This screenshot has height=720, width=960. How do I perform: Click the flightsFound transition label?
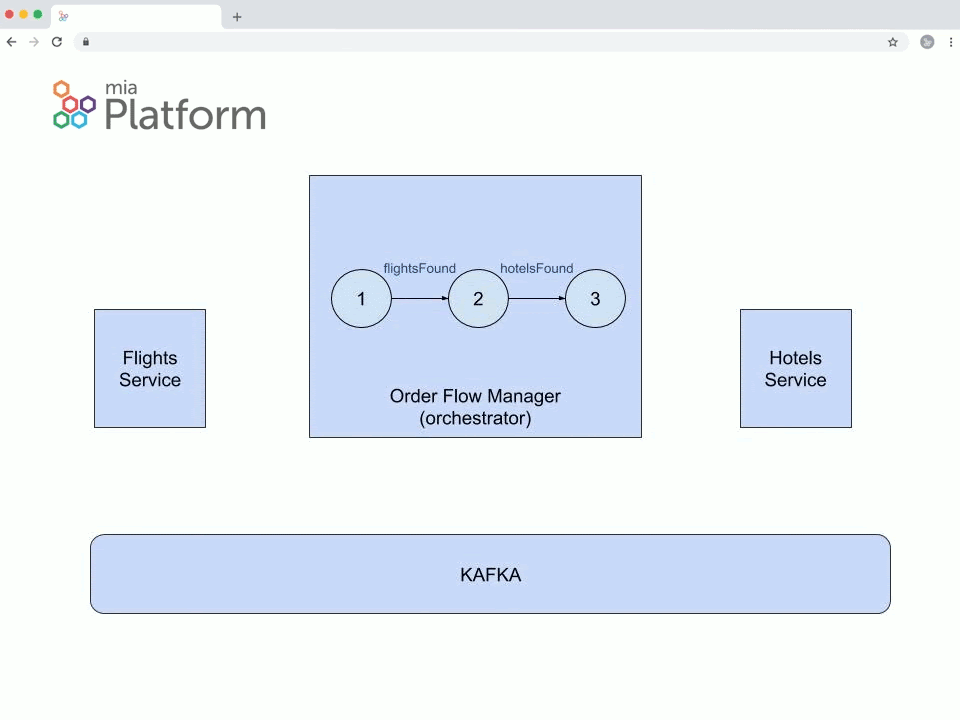419,268
